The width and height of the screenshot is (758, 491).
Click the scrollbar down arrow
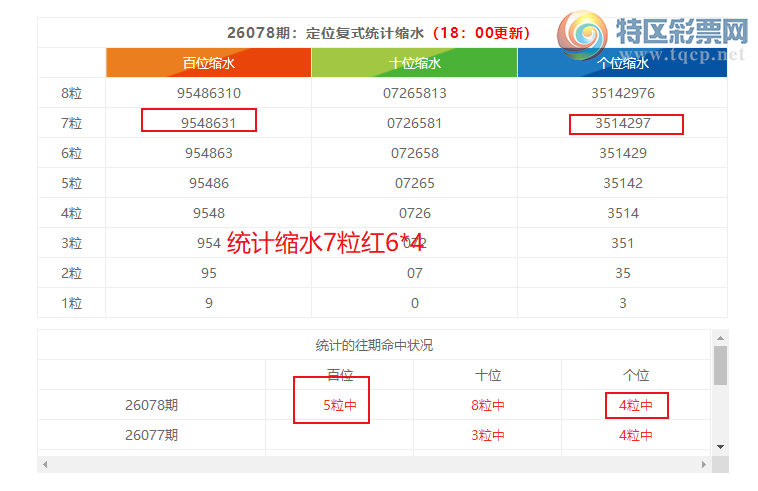coord(720,447)
